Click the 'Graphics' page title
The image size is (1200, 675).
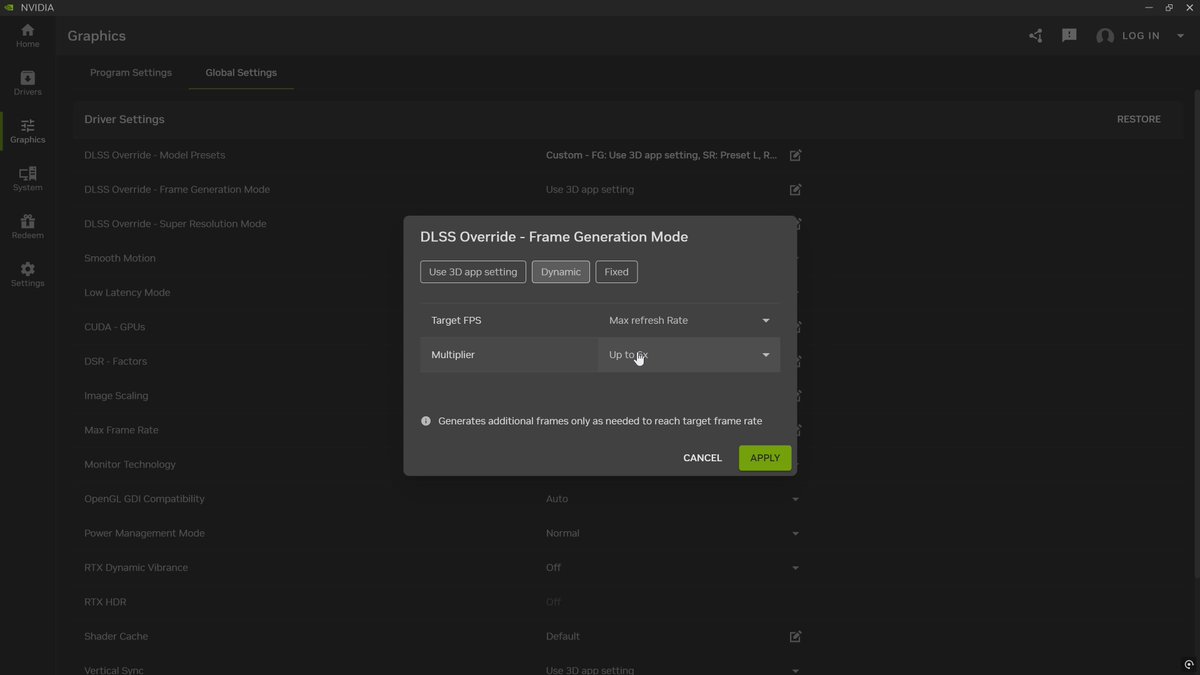click(x=97, y=36)
